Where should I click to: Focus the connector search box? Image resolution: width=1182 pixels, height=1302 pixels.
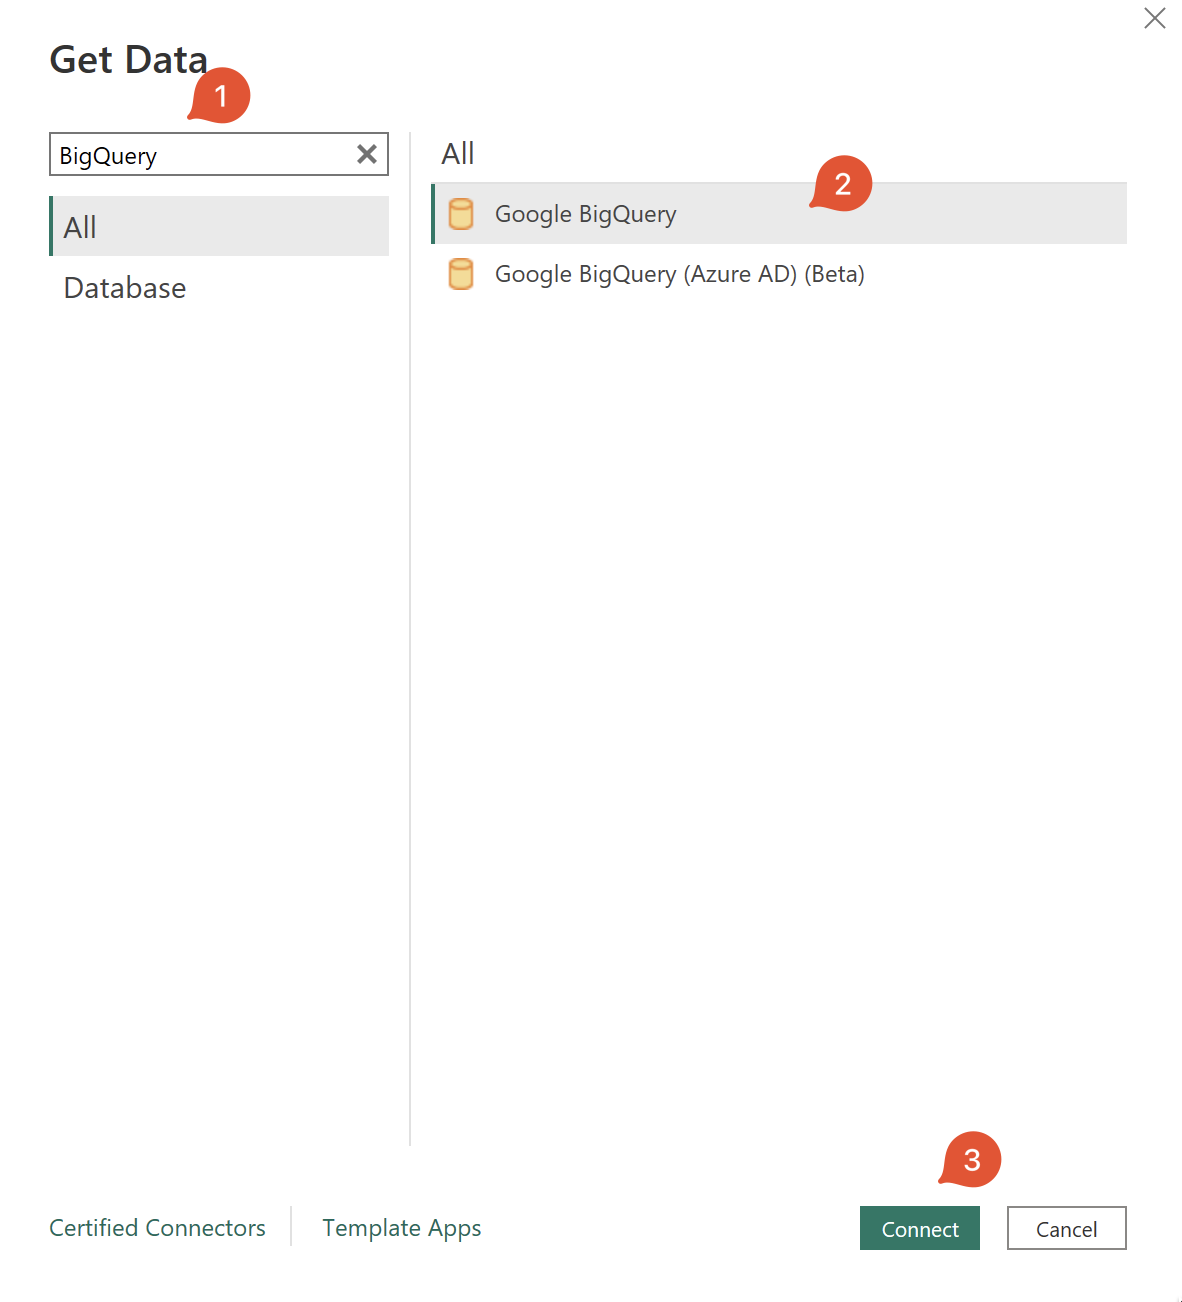200,155
